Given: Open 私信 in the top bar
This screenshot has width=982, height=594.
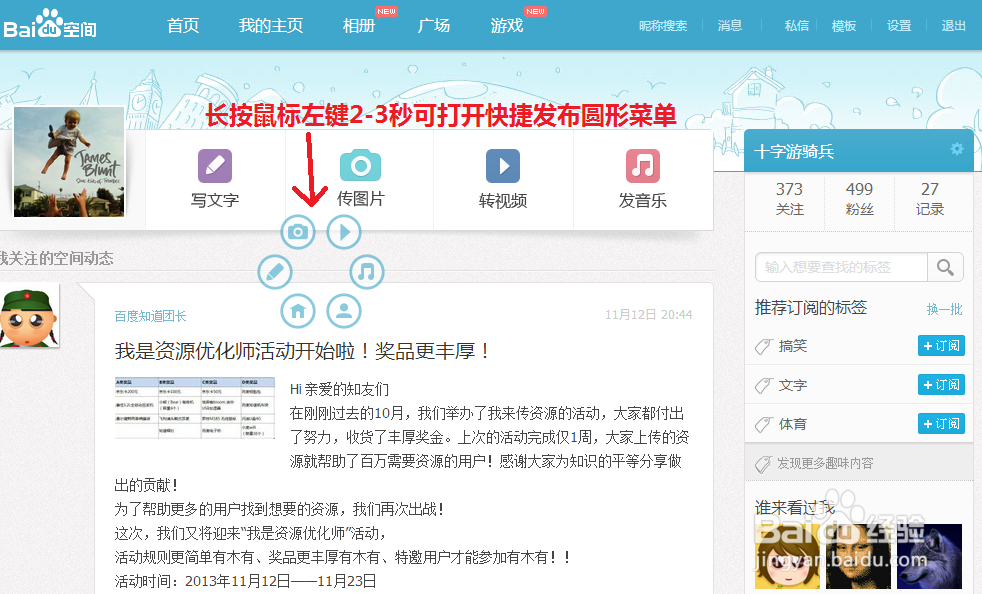Looking at the screenshot, I should click(x=797, y=26).
